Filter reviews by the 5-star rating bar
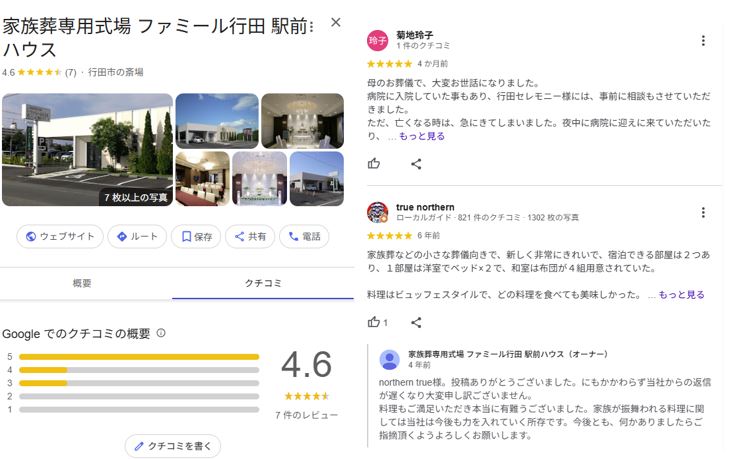 pyautogui.click(x=139, y=357)
